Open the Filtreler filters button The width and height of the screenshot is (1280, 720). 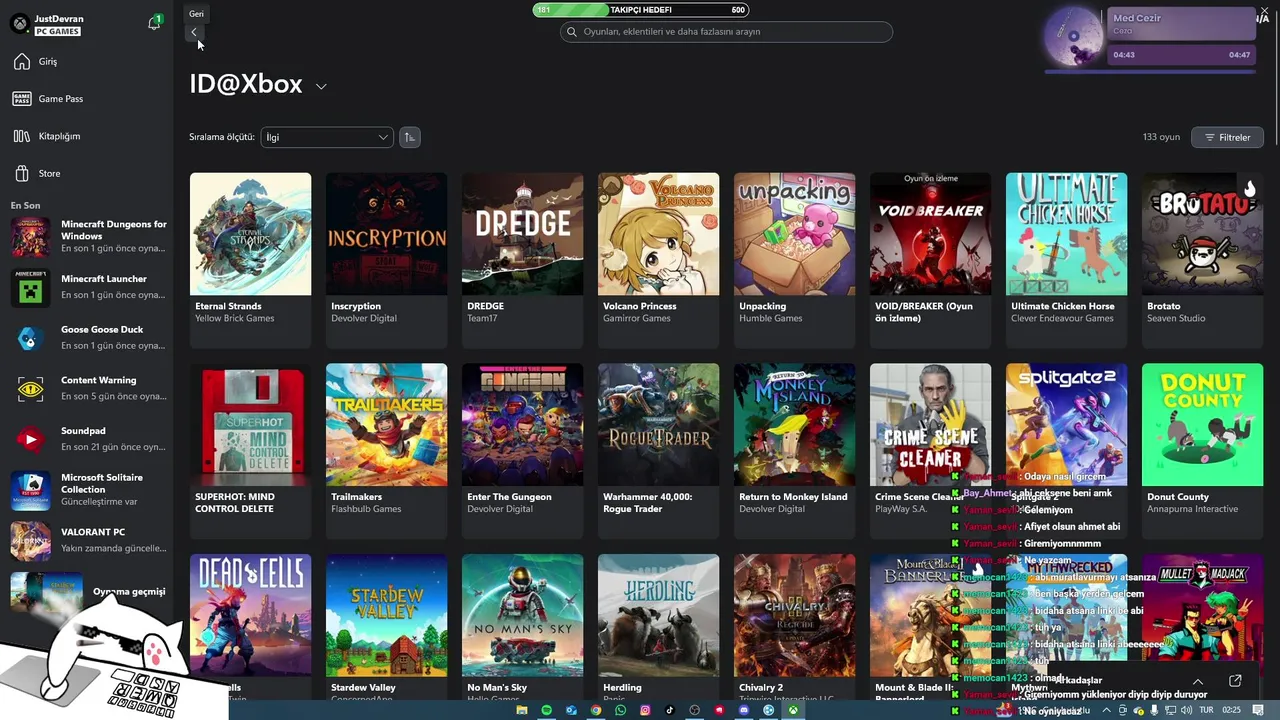[x=1227, y=137]
